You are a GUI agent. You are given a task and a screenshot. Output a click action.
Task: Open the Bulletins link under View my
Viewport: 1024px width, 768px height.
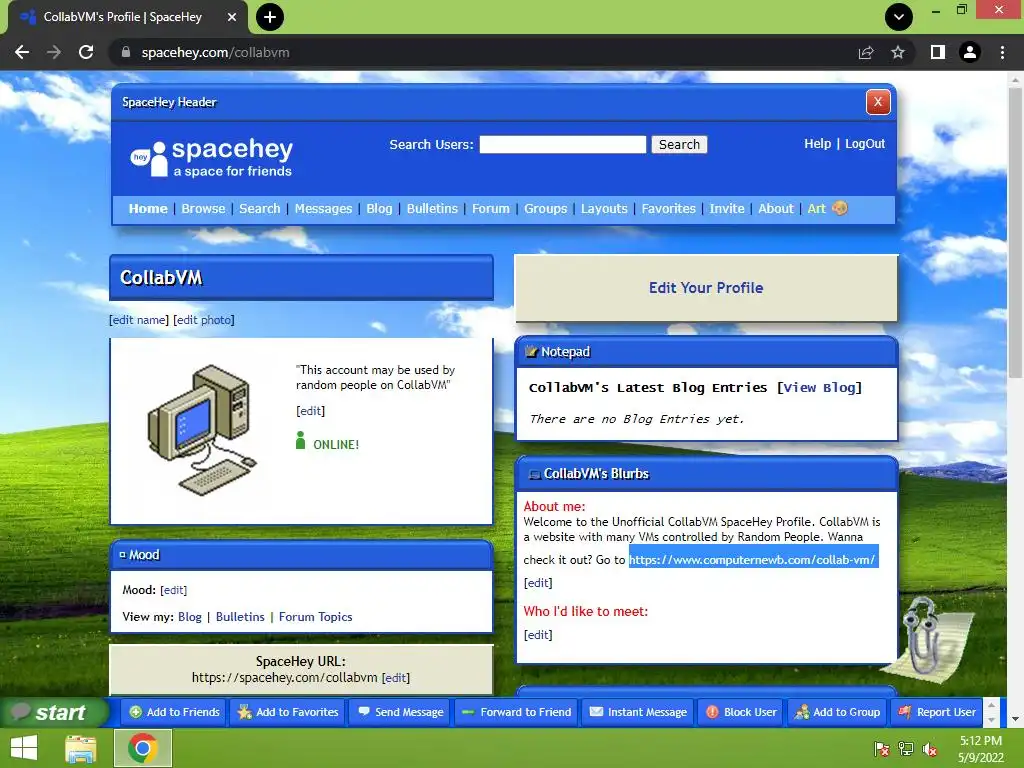(x=240, y=616)
